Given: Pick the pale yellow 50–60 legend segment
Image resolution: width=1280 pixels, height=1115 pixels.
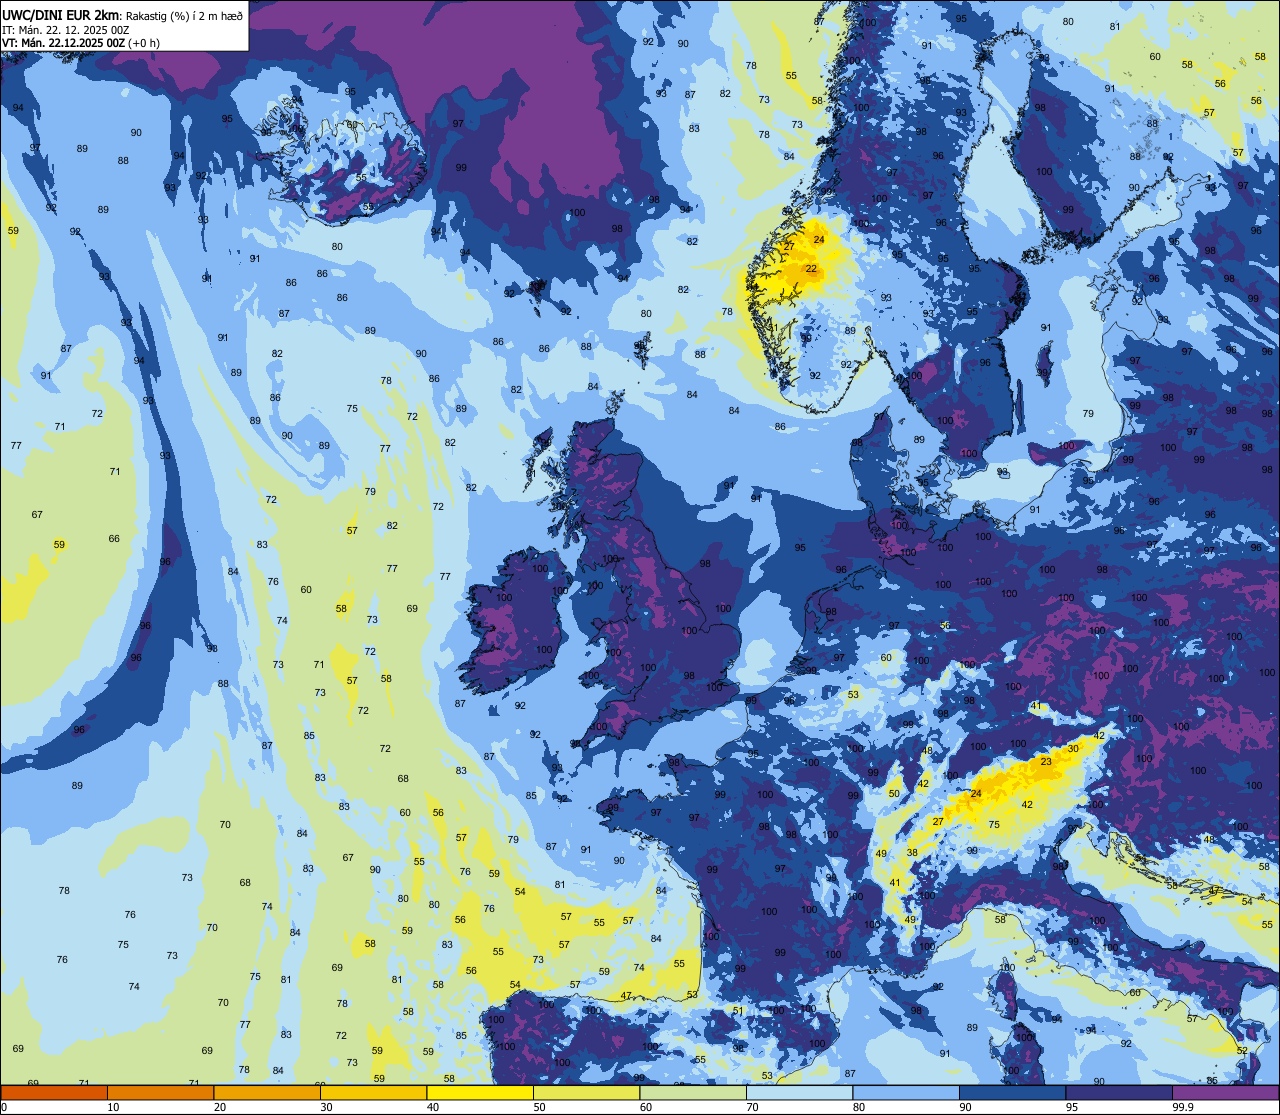Looking at the screenshot, I should click(586, 1092).
